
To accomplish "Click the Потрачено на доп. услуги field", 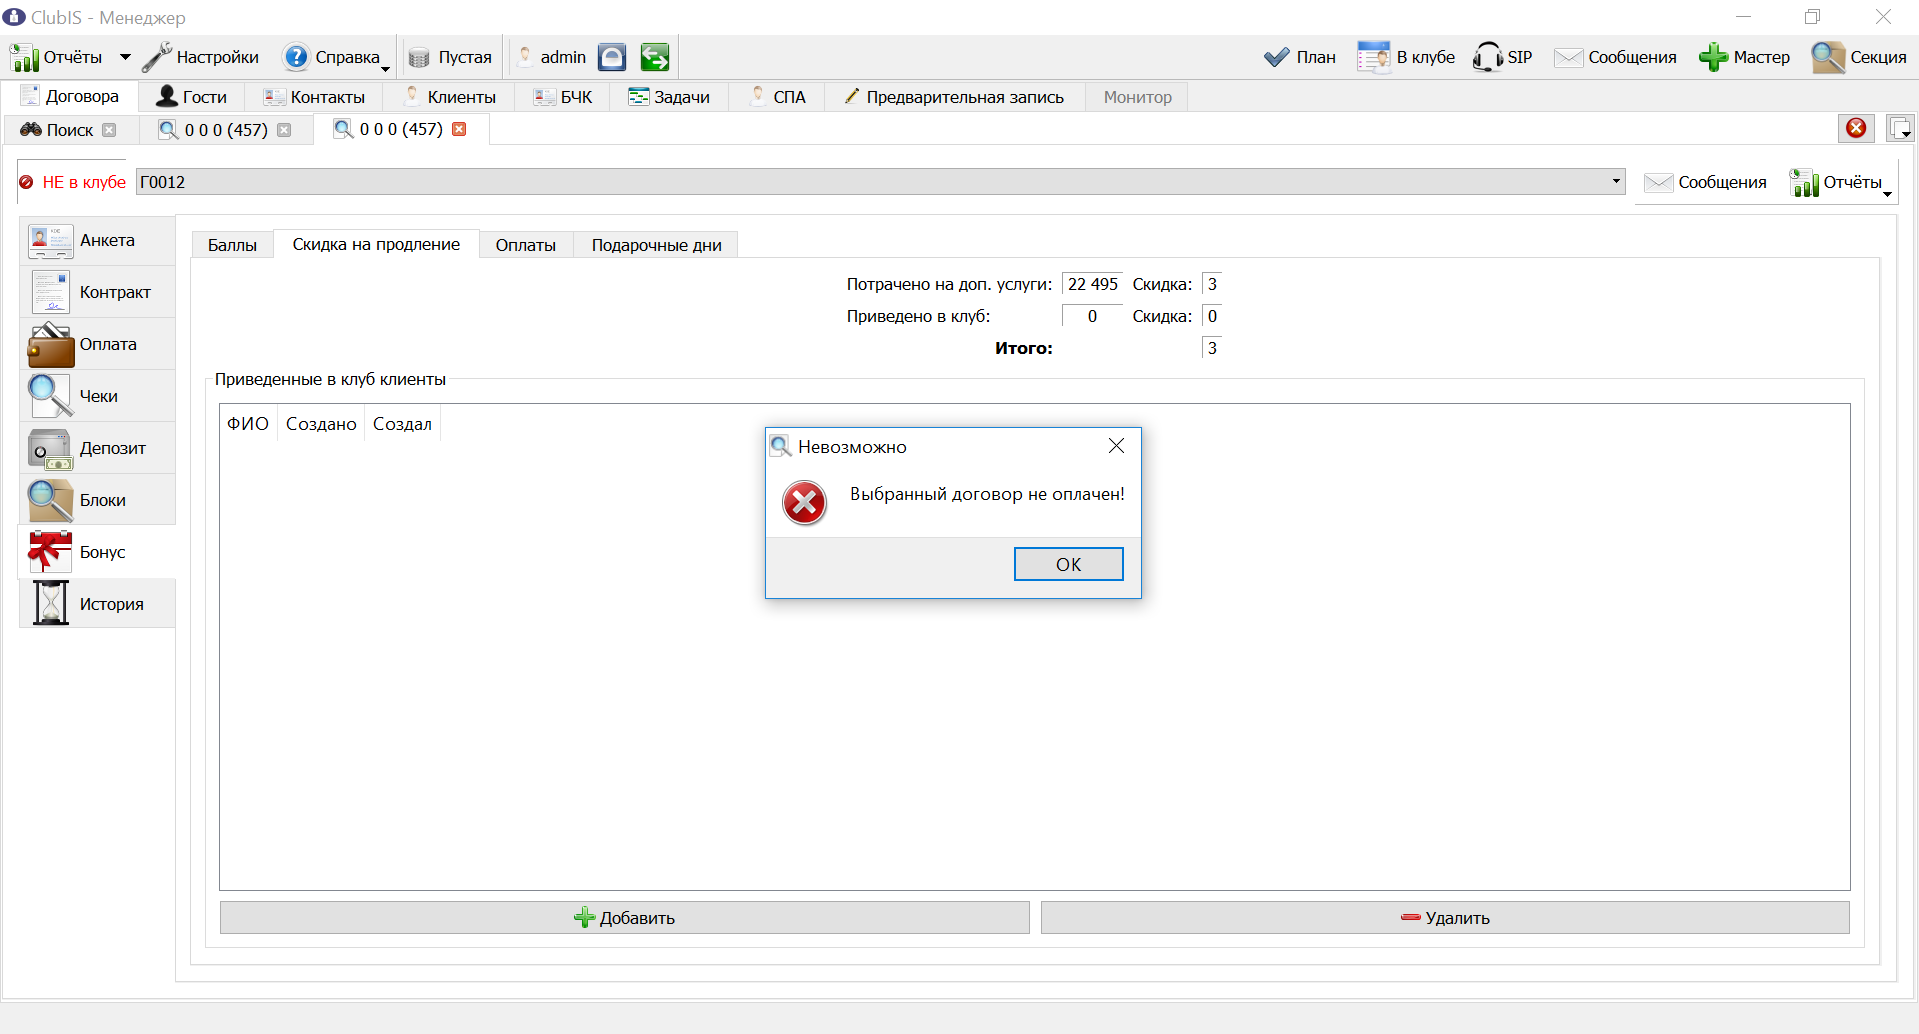I will [1092, 284].
